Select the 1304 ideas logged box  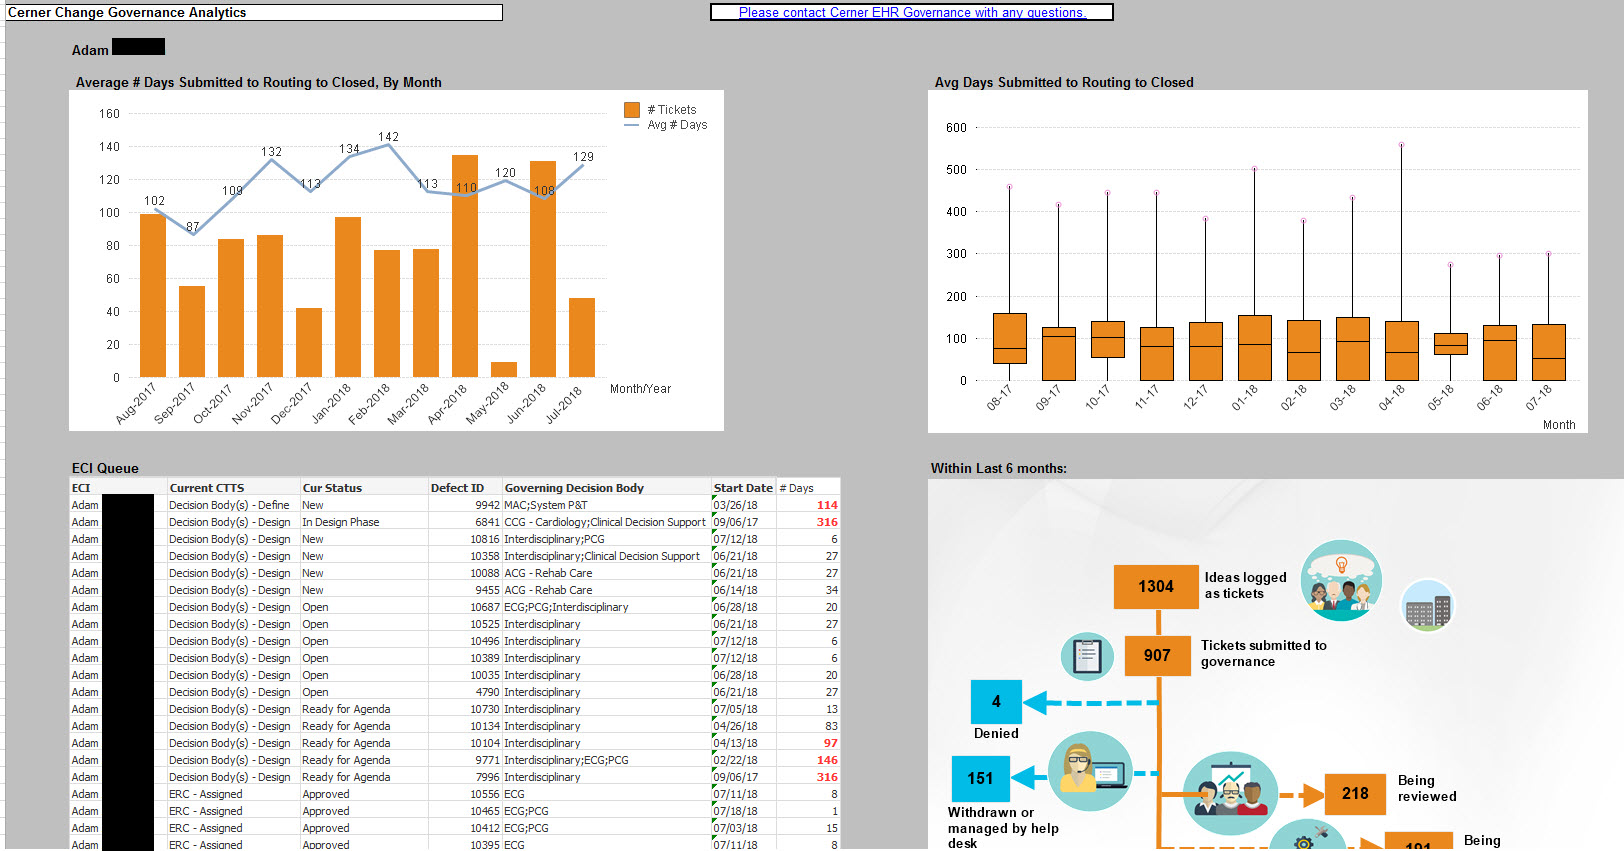point(1156,586)
